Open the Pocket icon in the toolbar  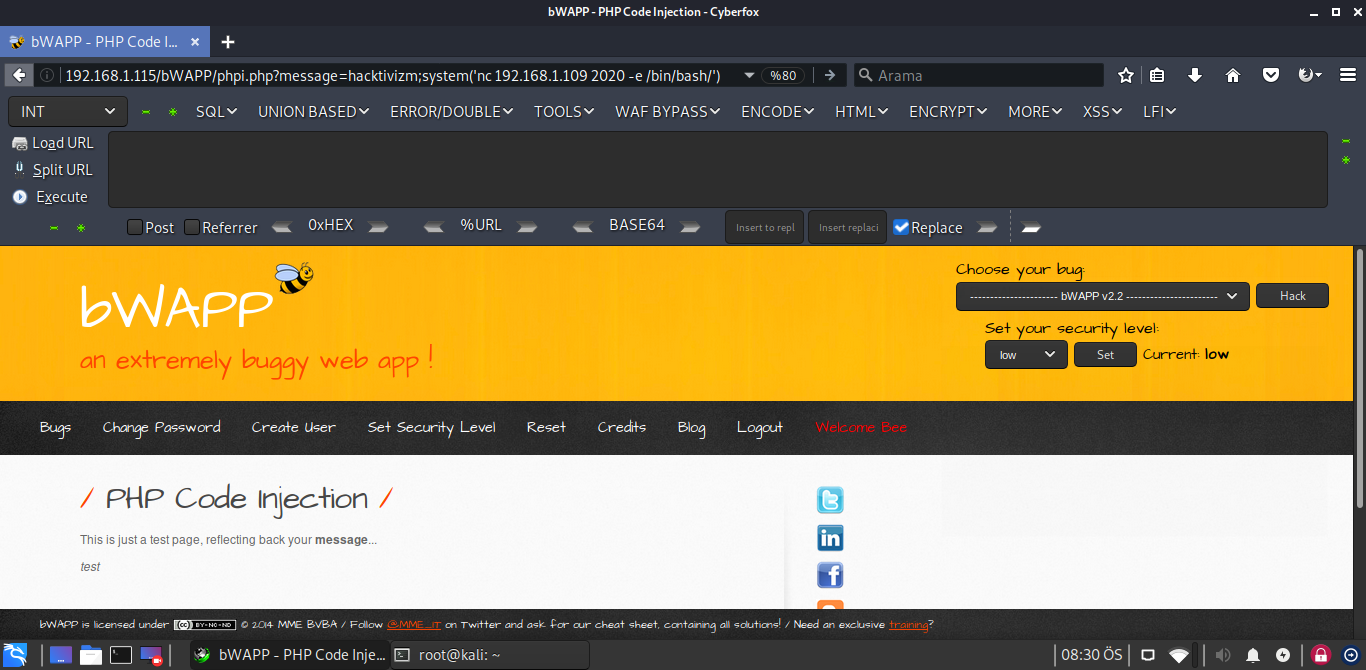pos(1270,76)
